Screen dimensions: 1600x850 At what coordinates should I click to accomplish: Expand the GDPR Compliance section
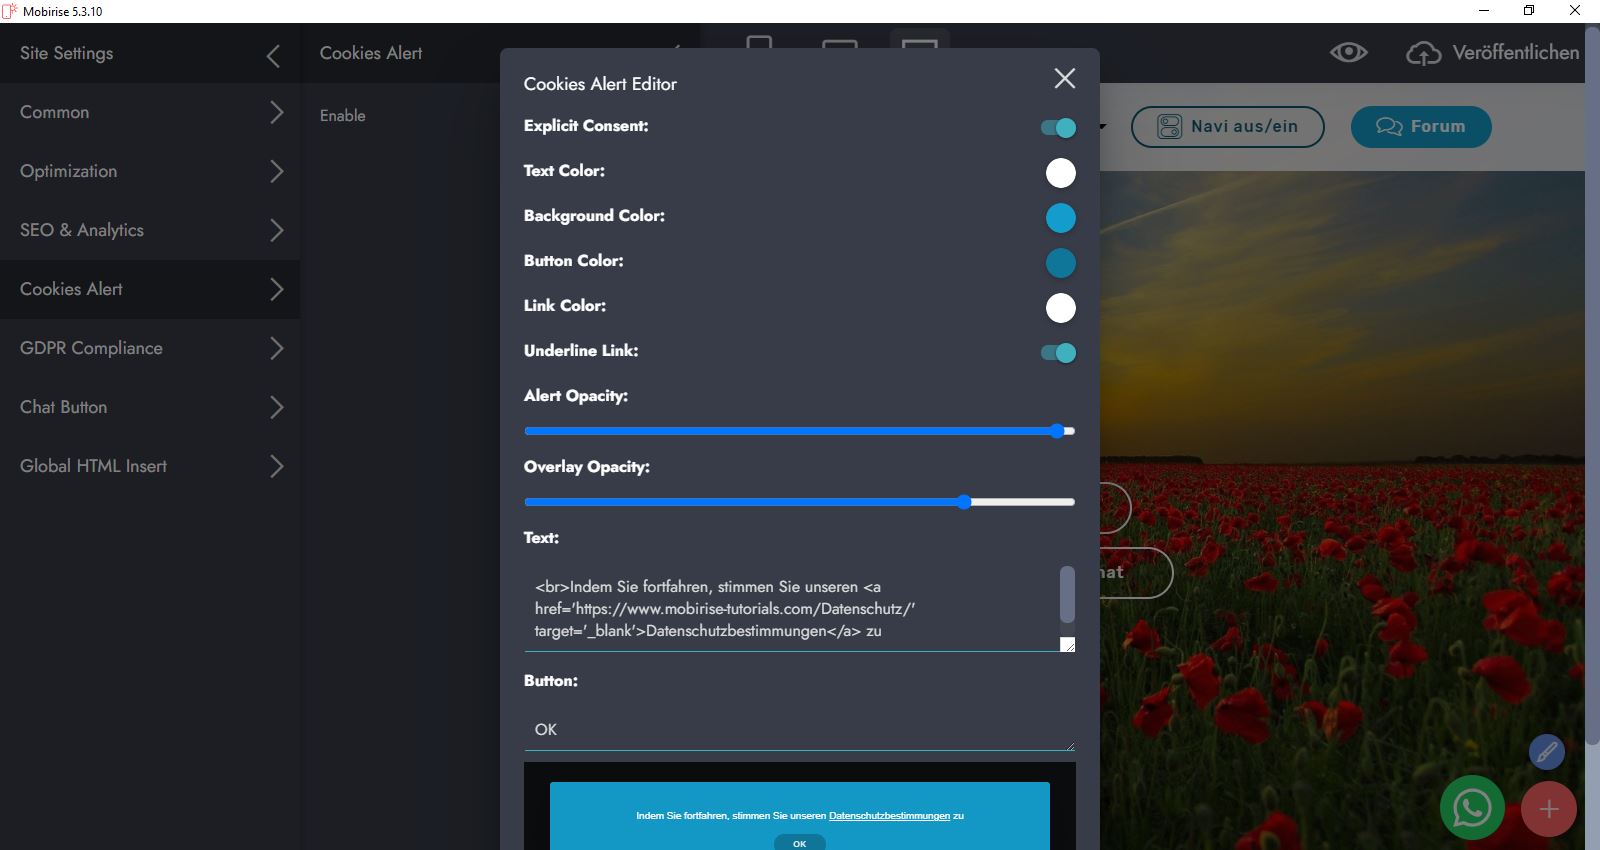(x=150, y=348)
